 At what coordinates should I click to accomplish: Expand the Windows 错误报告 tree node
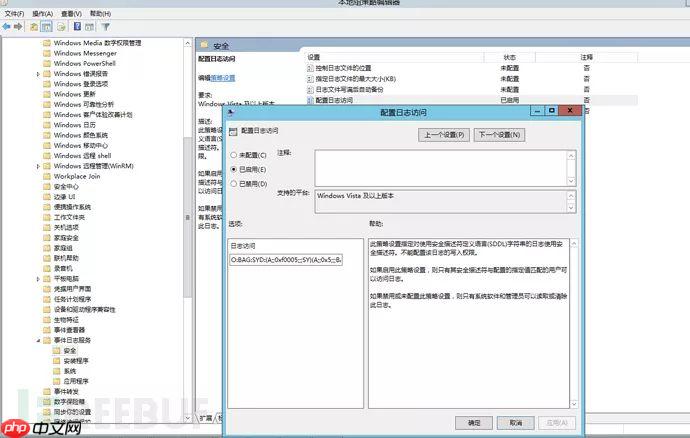38,74
